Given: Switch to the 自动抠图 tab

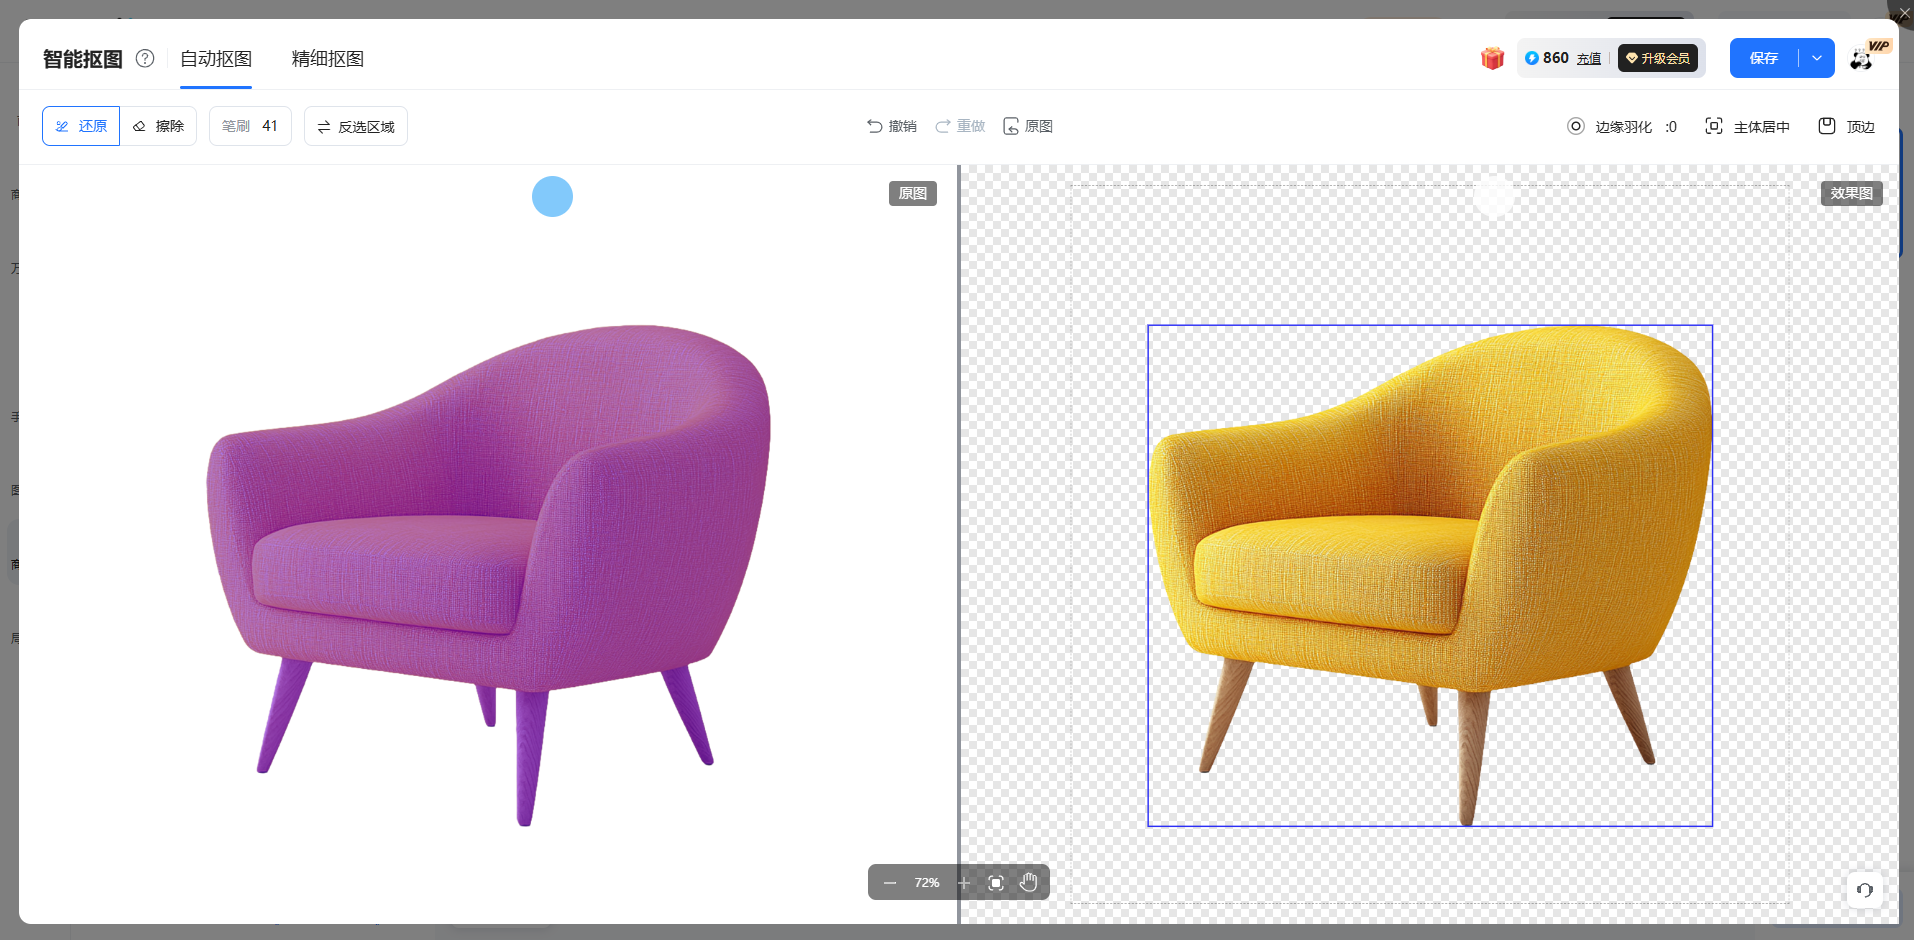Looking at the screenshot, I should point(216,59).
